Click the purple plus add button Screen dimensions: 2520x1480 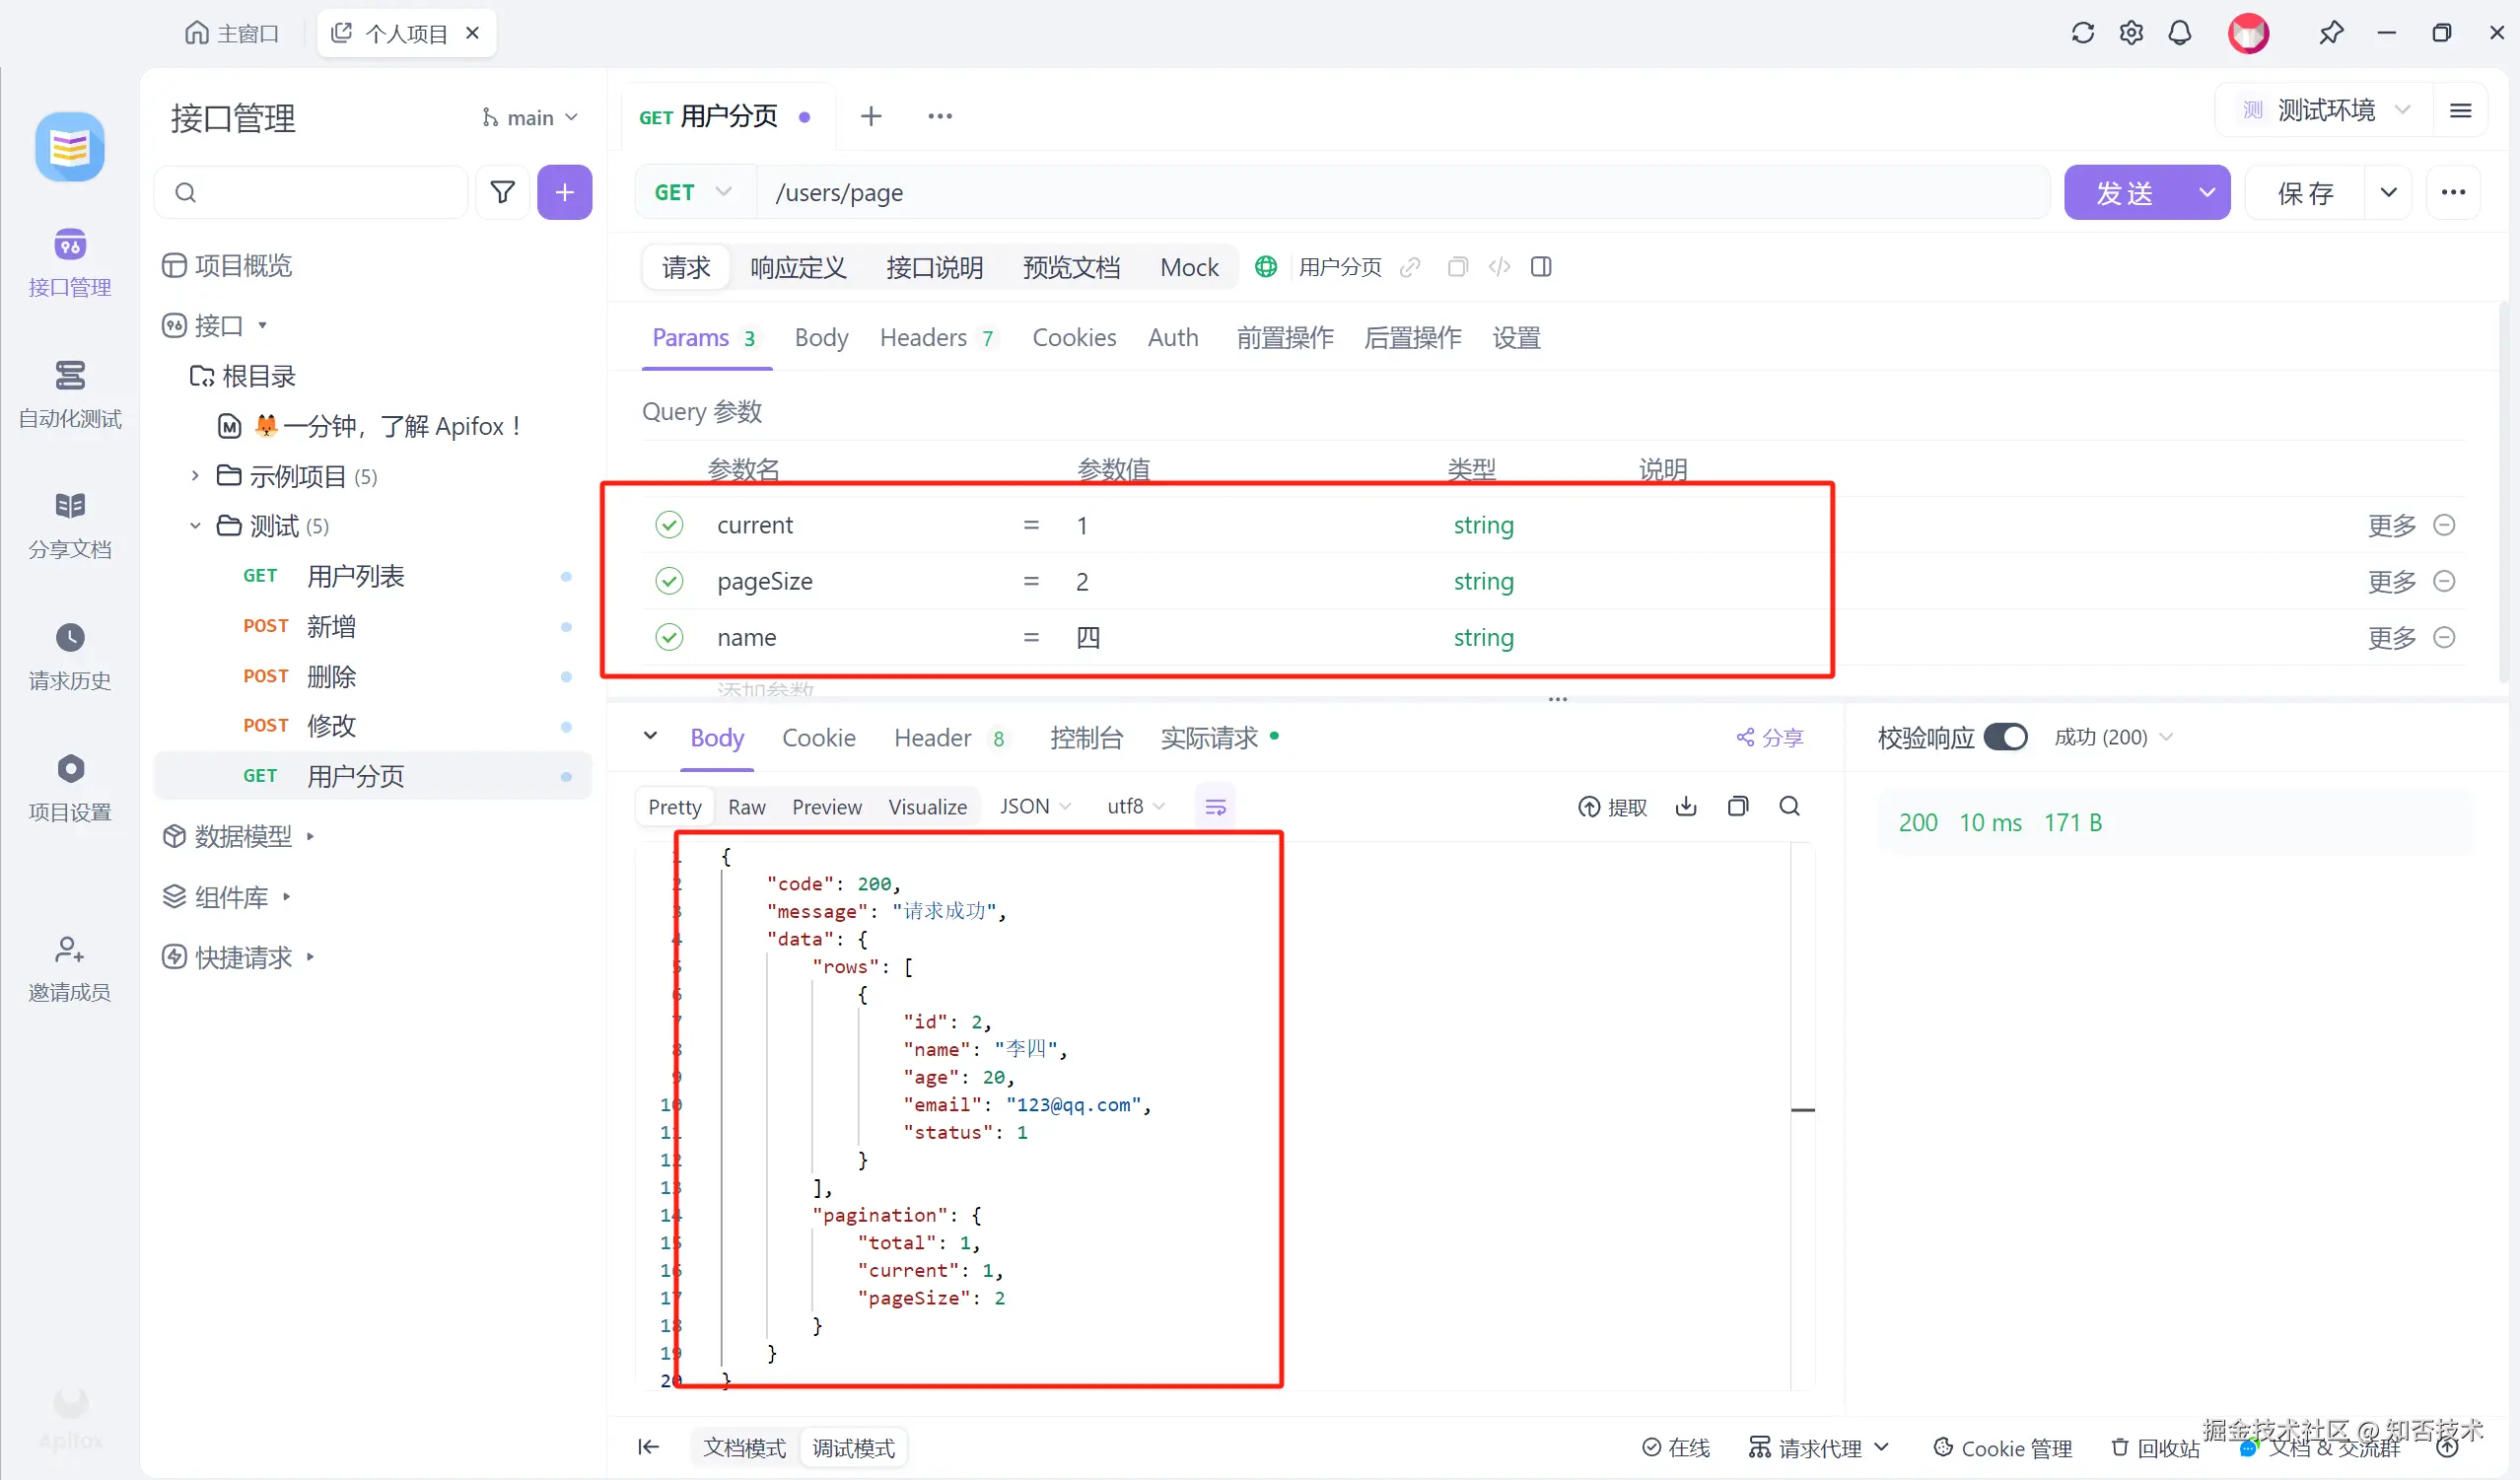[564, 192]
